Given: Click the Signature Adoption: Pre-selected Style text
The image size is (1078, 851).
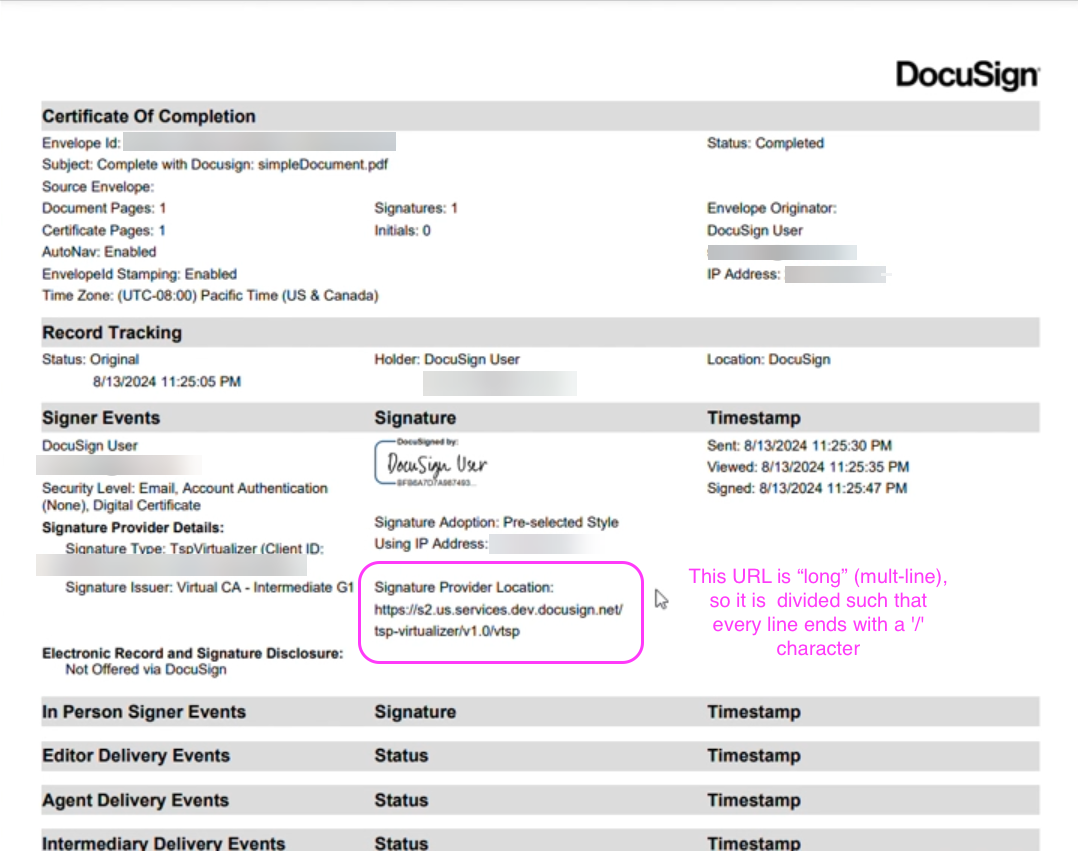Looking at the screenshot, I should point(496,522).
